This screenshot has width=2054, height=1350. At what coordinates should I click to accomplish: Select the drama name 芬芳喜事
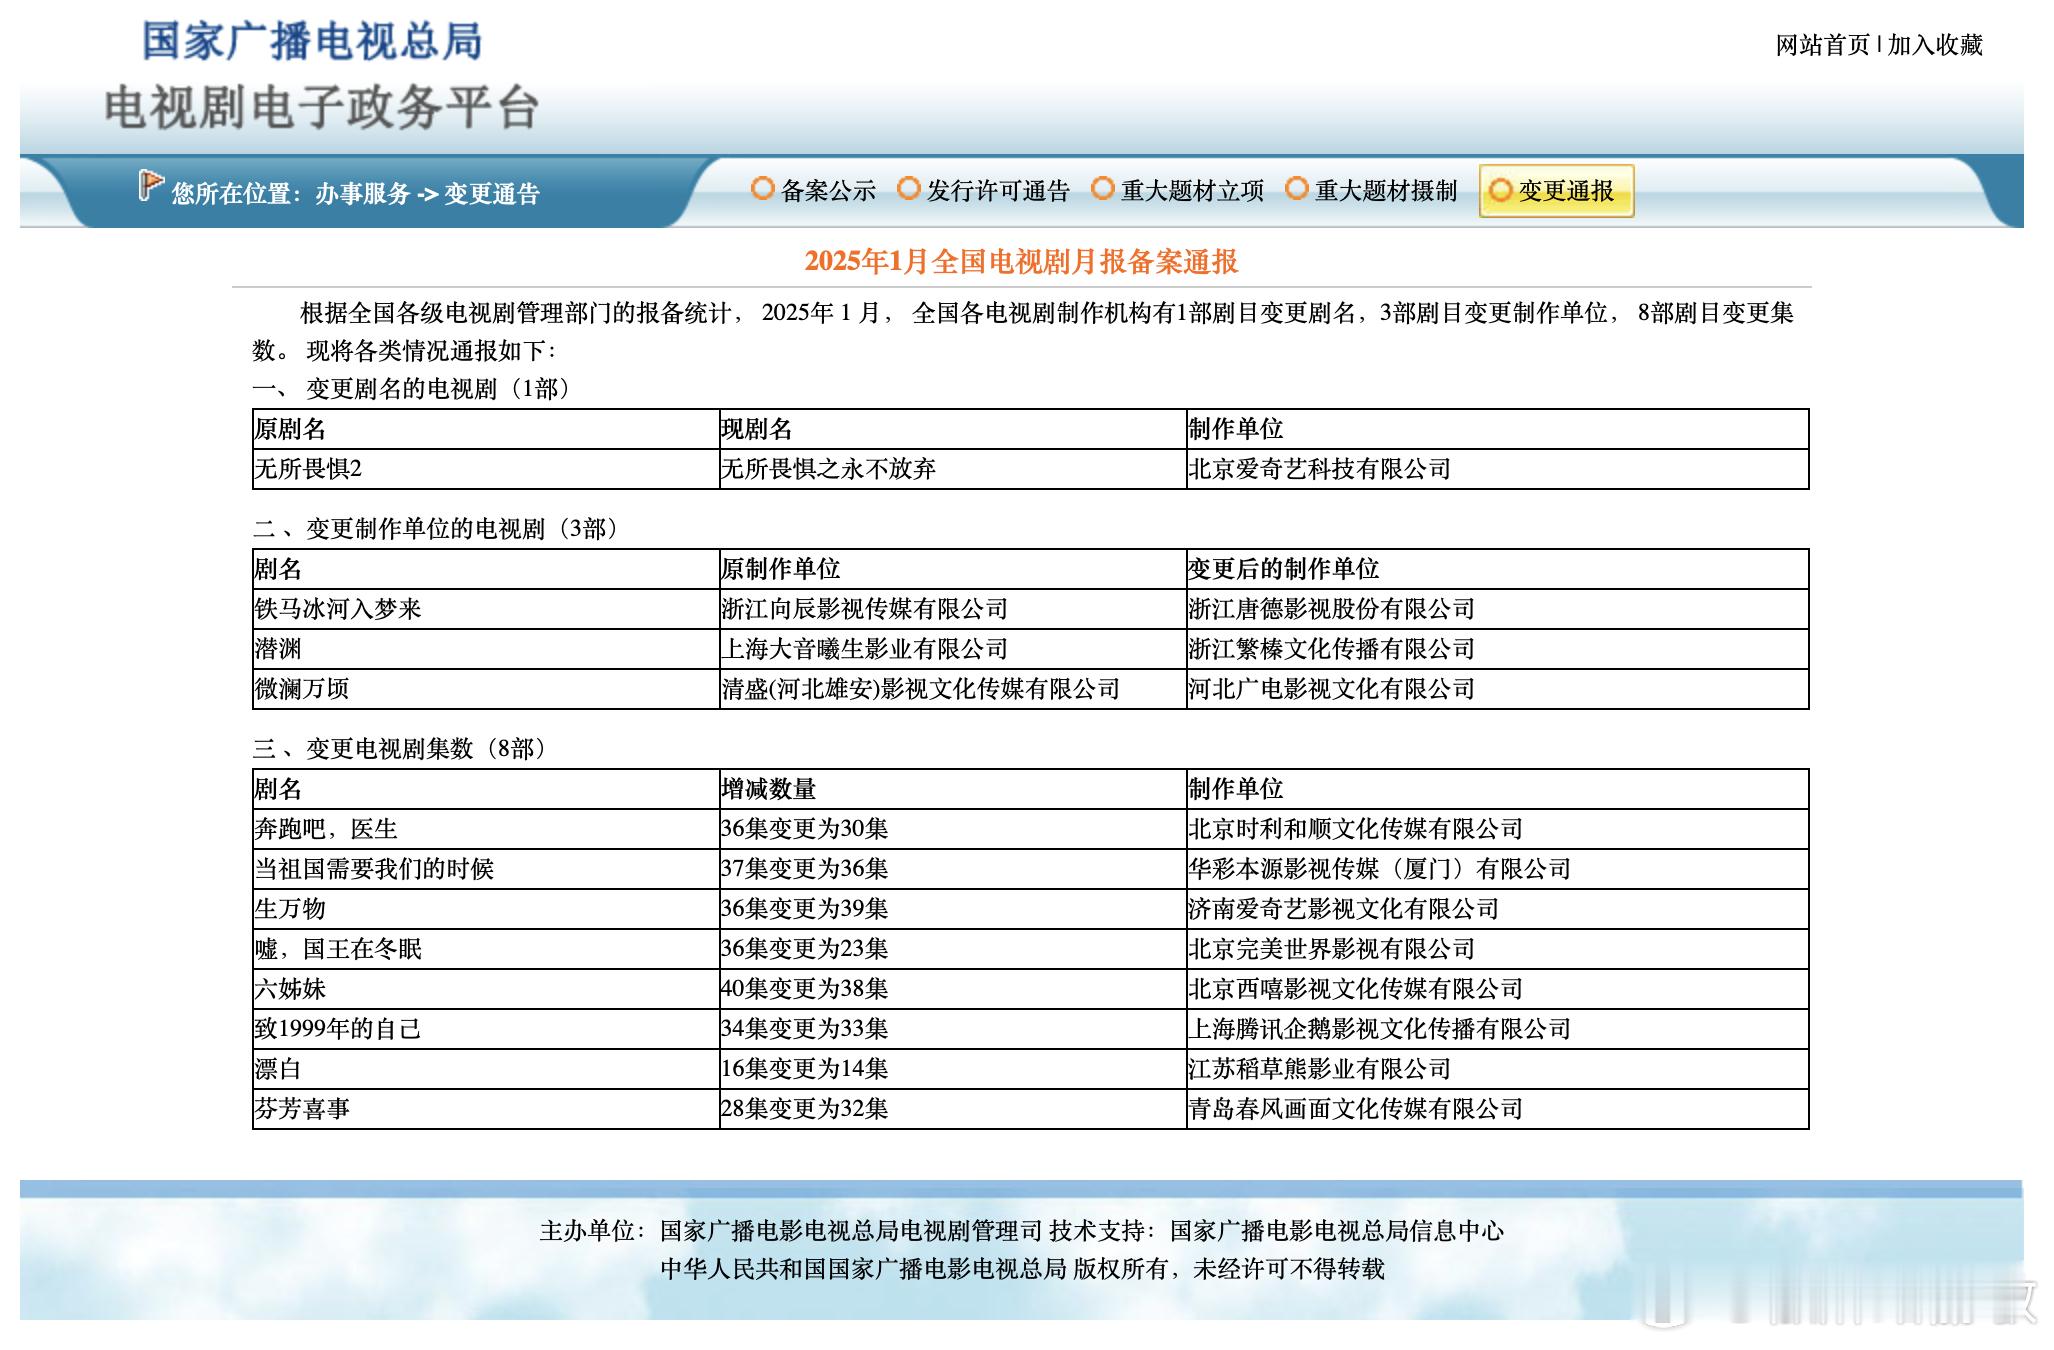click(301, 1109)
